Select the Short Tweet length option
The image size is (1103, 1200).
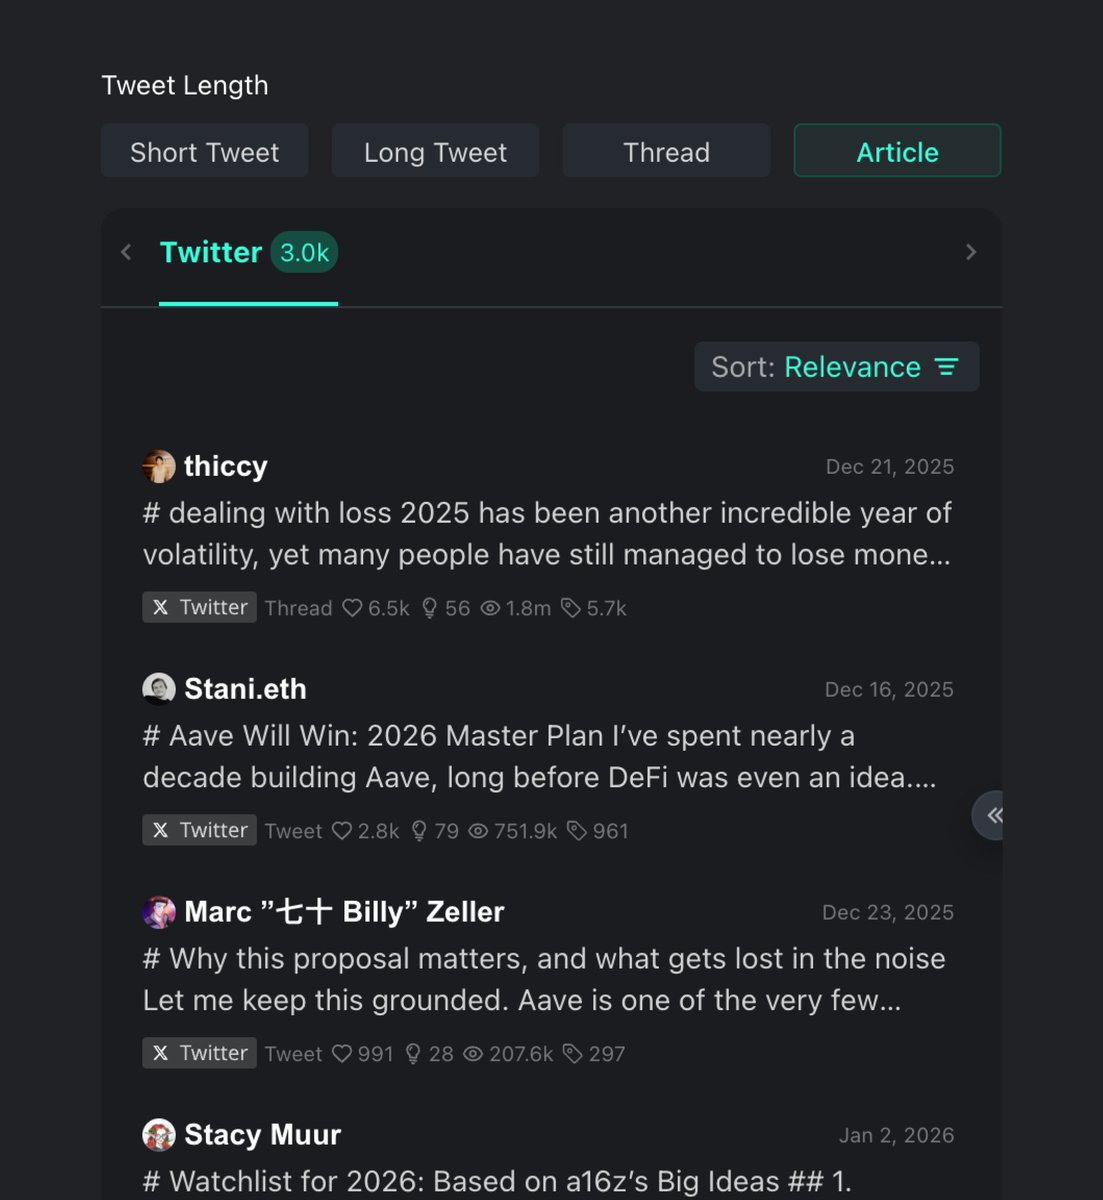point(204,152)
